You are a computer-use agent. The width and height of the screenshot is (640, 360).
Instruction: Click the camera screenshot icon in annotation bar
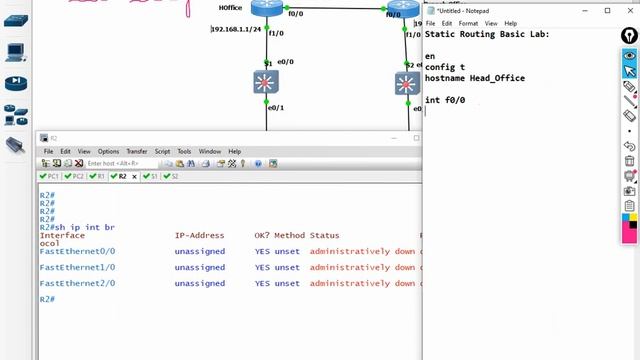(629, 191)
